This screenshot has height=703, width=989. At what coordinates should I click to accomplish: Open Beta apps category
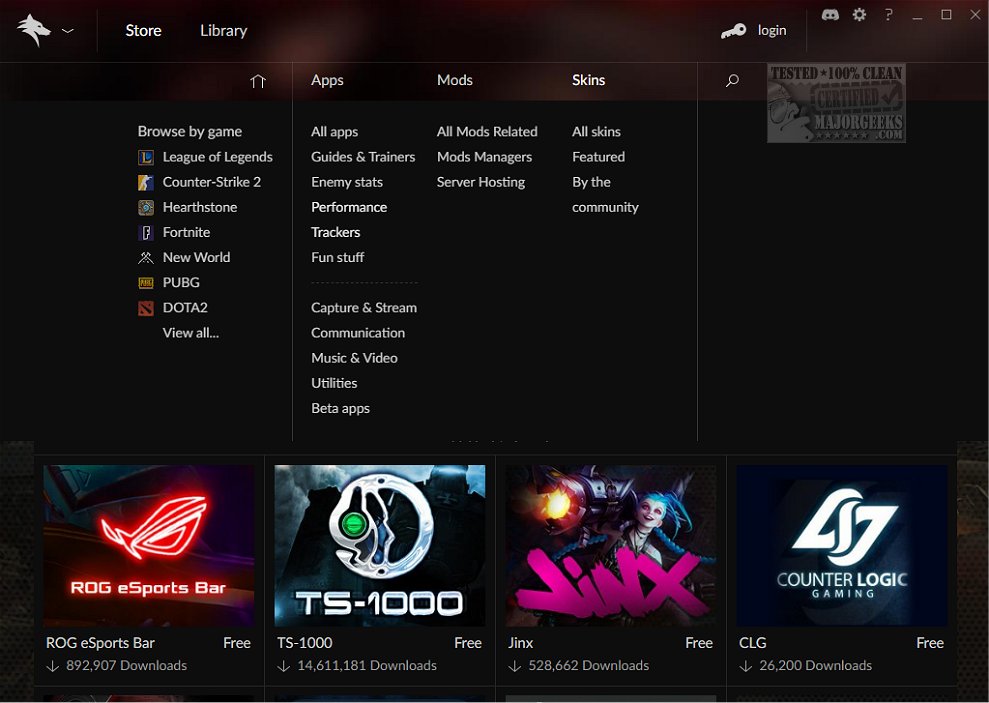point(340,409)
